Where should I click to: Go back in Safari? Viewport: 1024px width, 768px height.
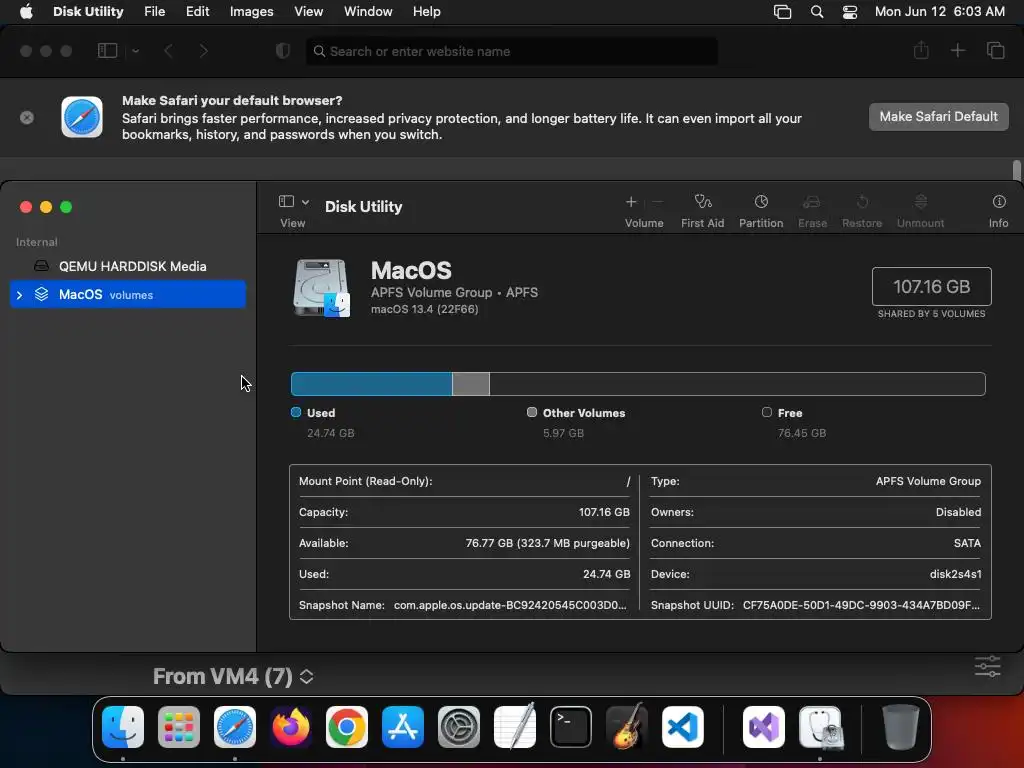click(168, 51)
